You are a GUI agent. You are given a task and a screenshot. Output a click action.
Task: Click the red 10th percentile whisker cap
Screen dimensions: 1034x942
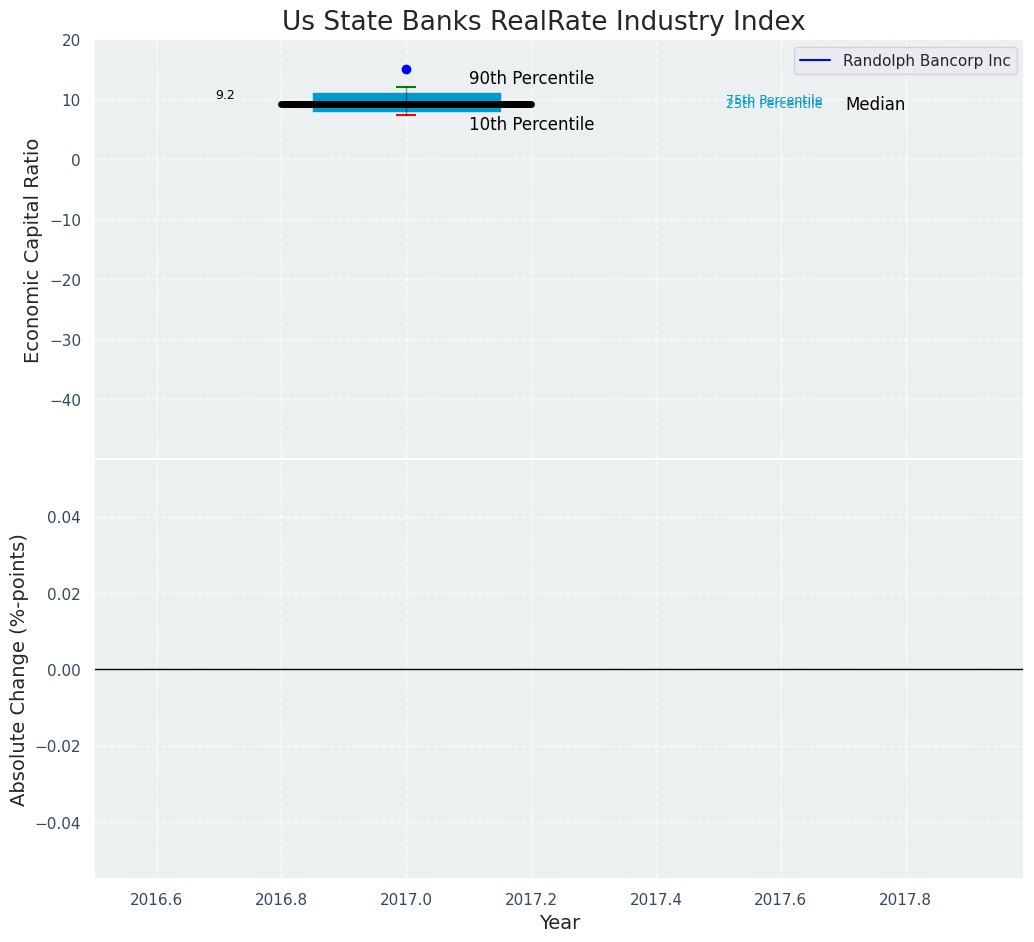(x=406, y=115)
